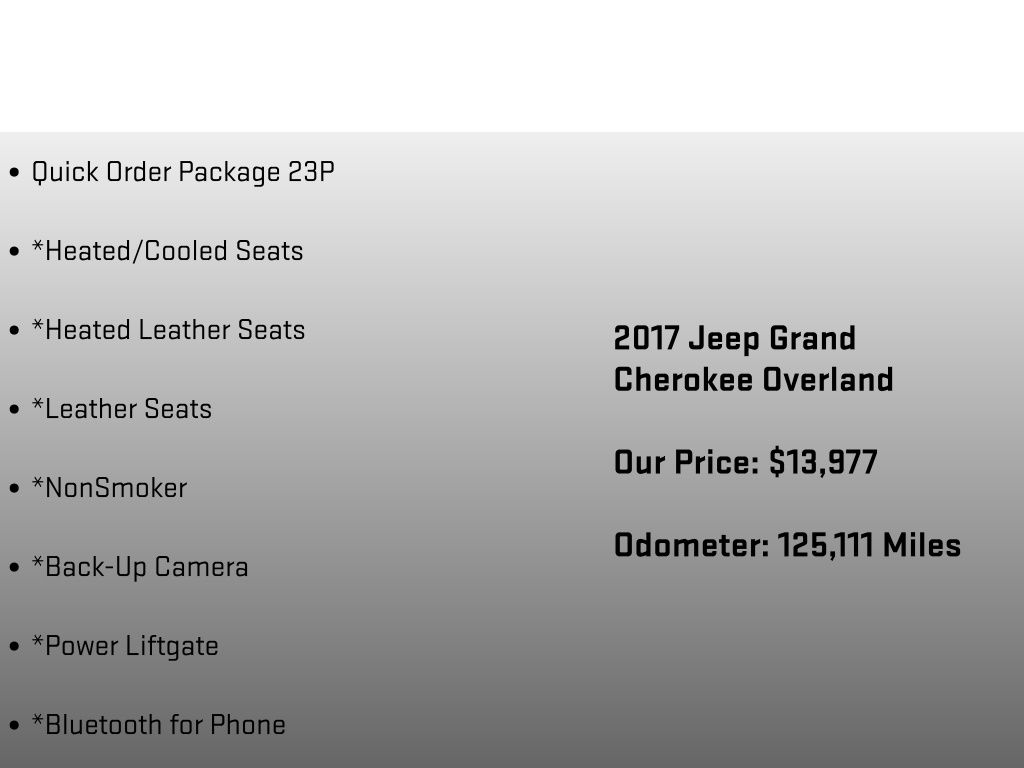The width and height of the screenshot is (1024, 768).
Task: Click the blank white banner at top
Action: tap(512, 65)
